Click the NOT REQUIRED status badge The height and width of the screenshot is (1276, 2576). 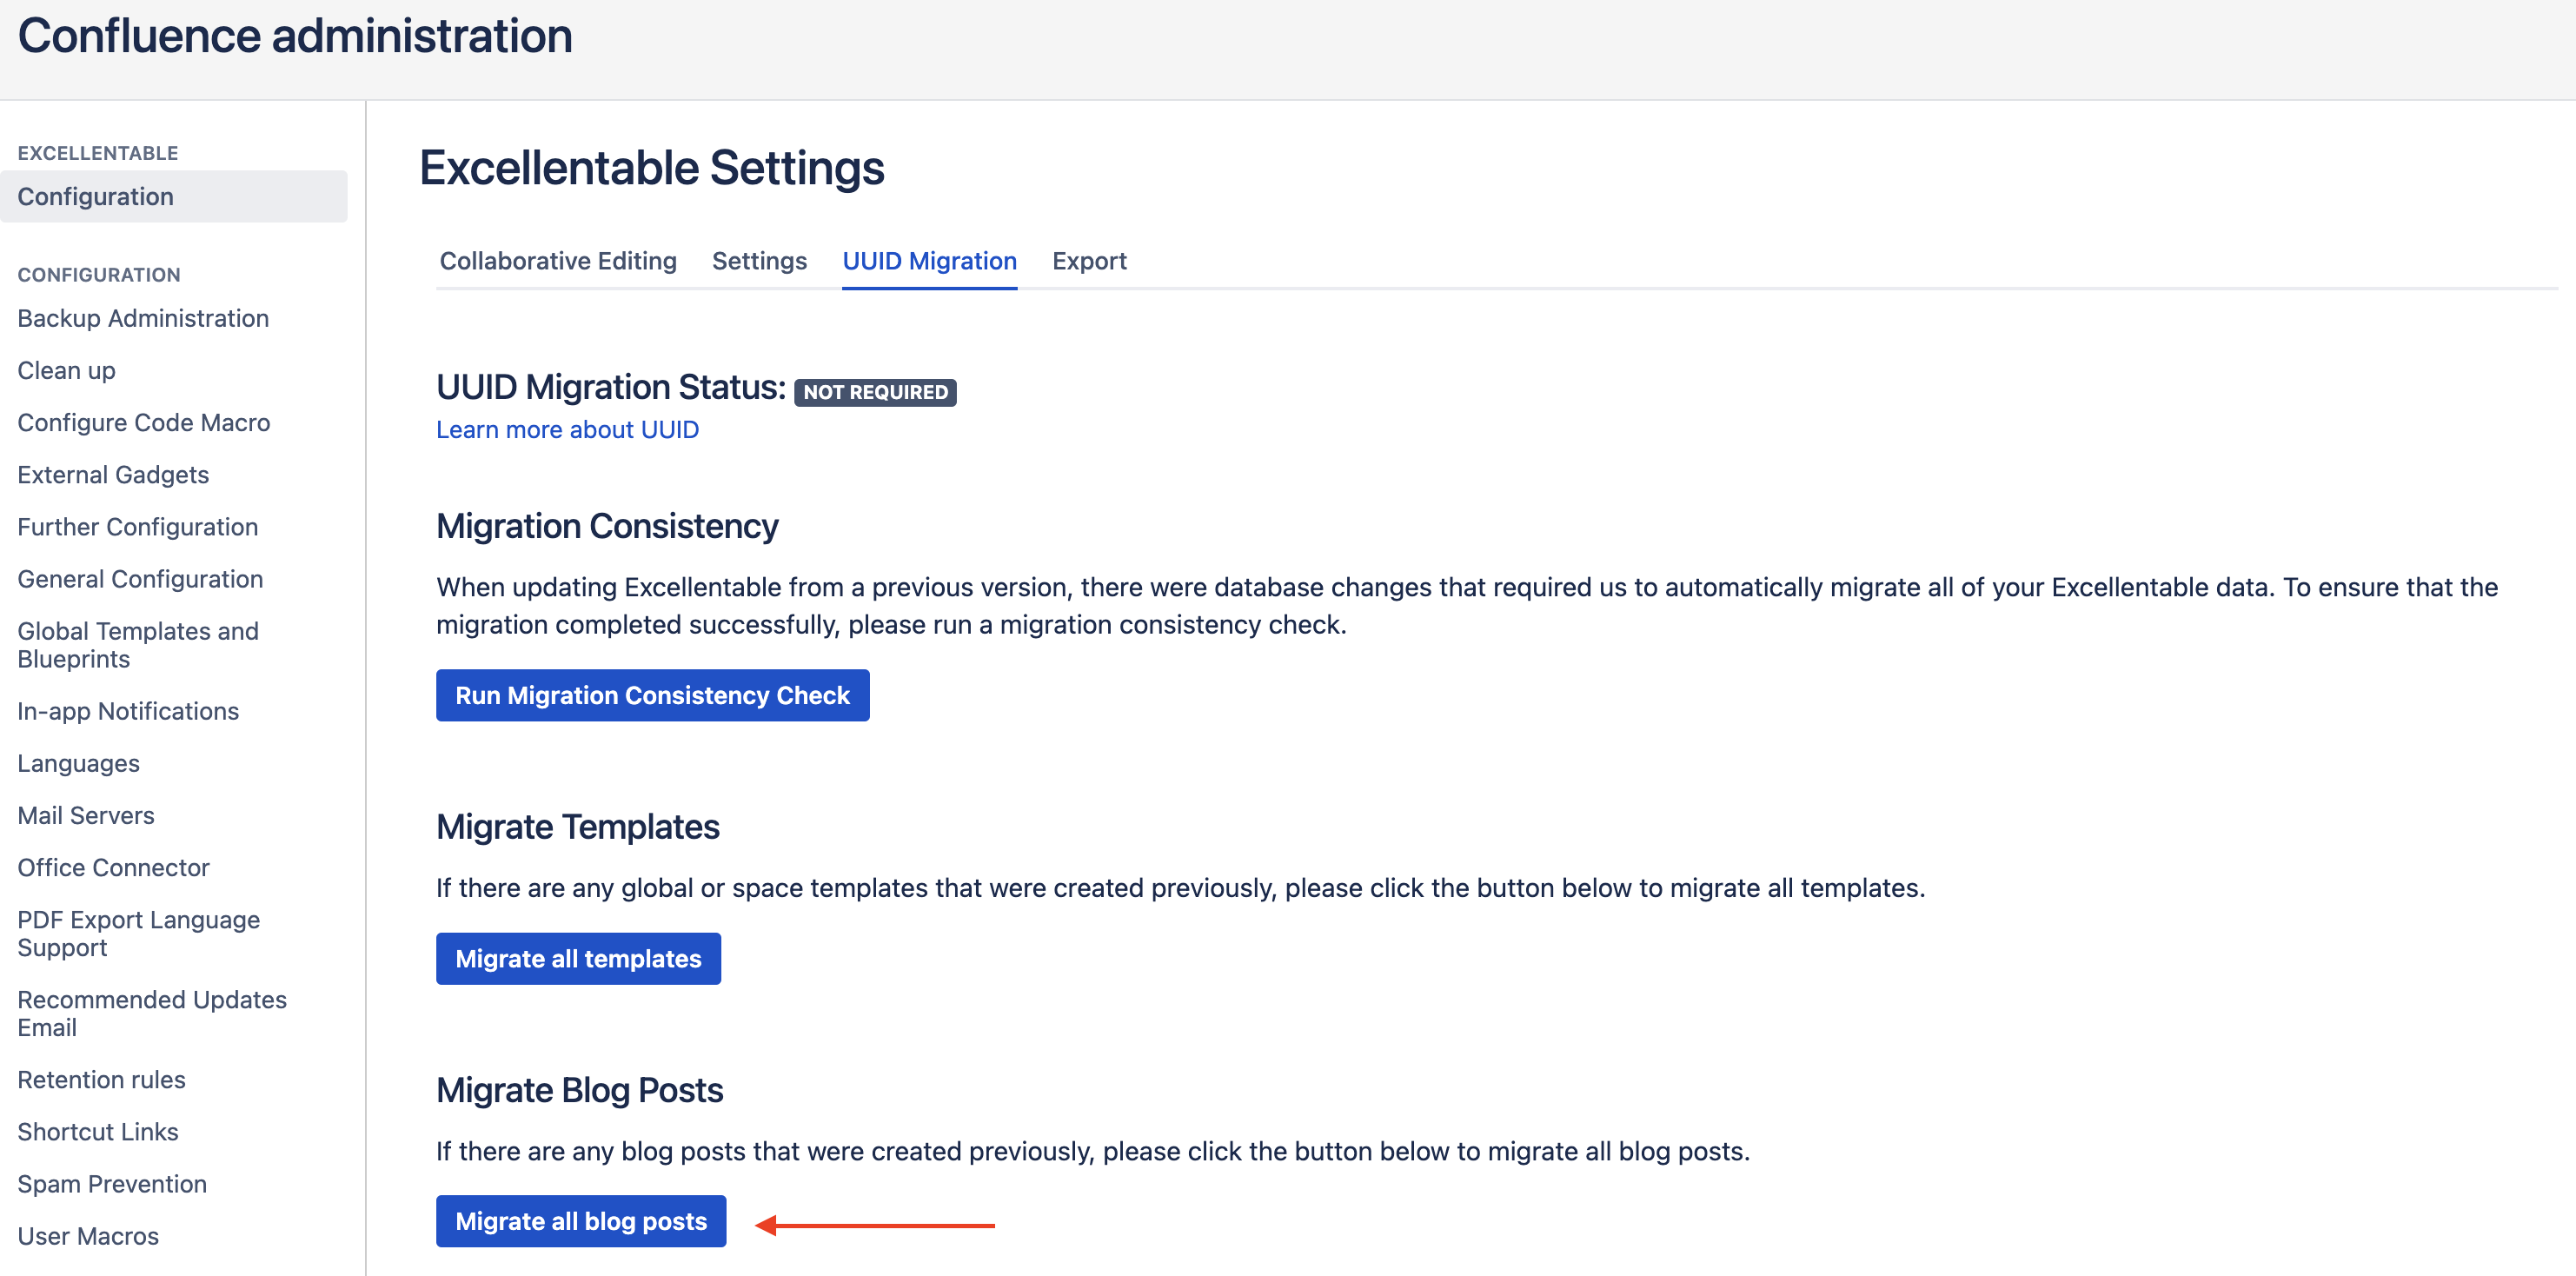(x=875, y=392)
